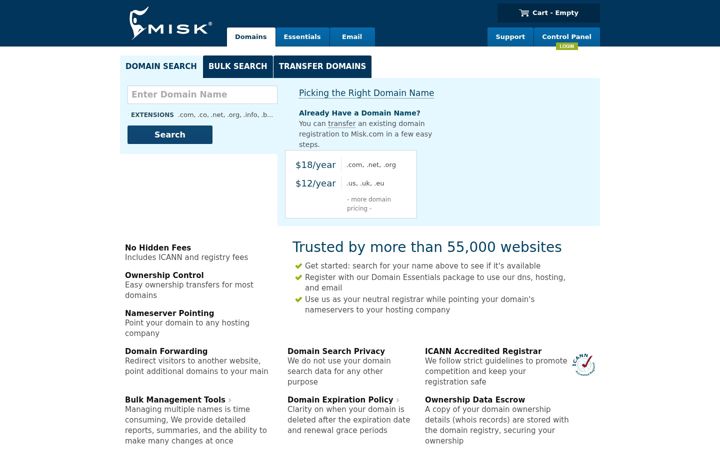
Task: Click the Search button
Action: pos(170,135)
